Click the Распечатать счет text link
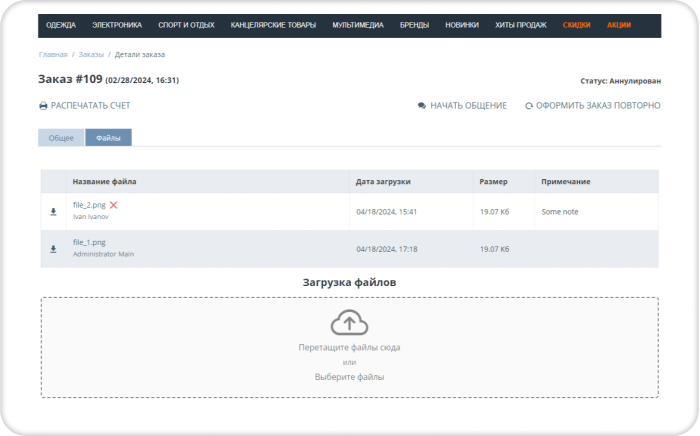The image size is (700, 436). (x=91, y=106)
